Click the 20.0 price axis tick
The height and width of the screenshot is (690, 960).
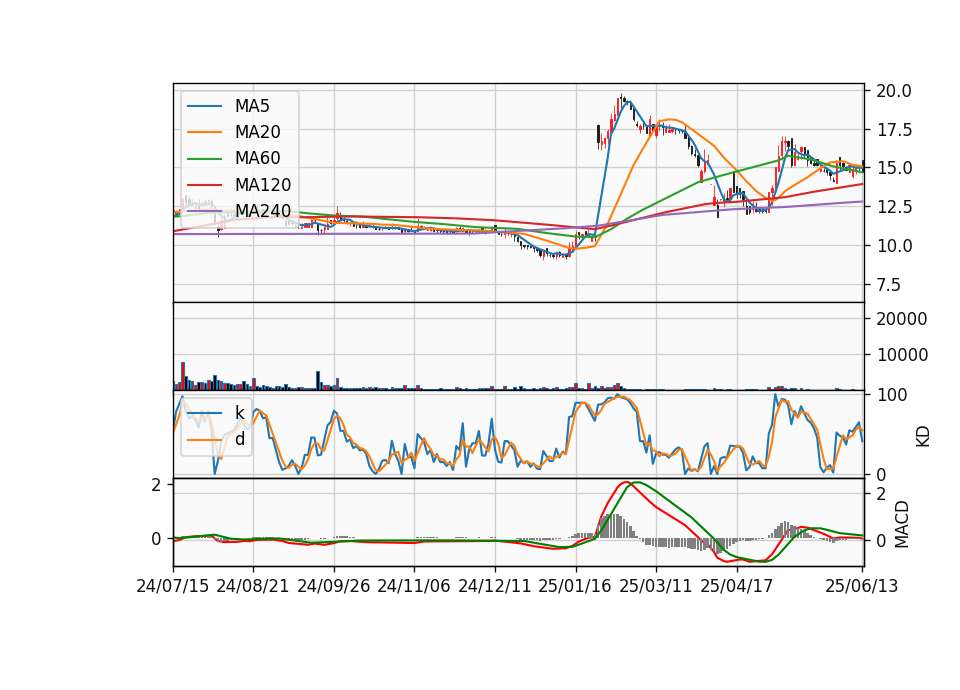(x=893, y=91)
